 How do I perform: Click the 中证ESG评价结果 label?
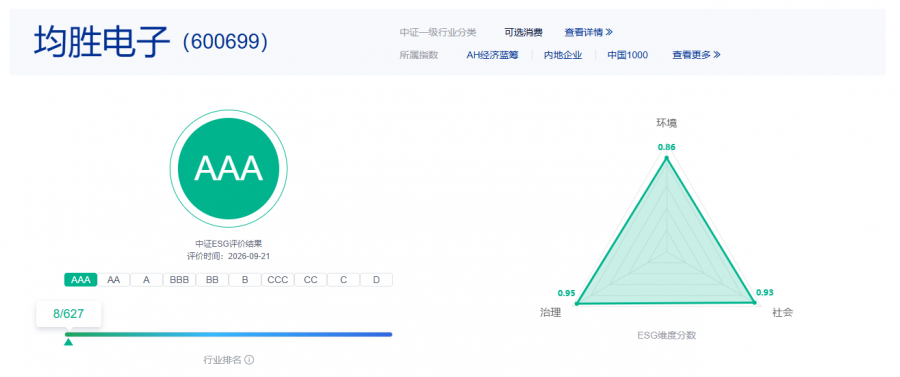pyautogui.click(x=228, y=244)
